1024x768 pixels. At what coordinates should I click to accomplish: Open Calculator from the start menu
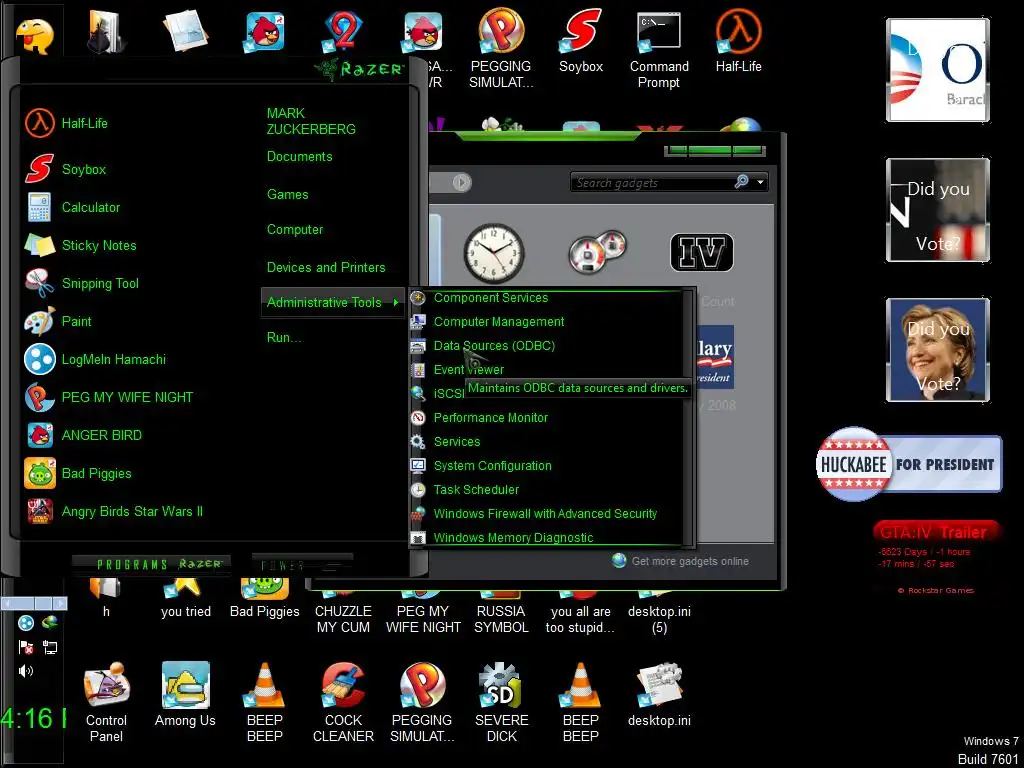(72, 207)
